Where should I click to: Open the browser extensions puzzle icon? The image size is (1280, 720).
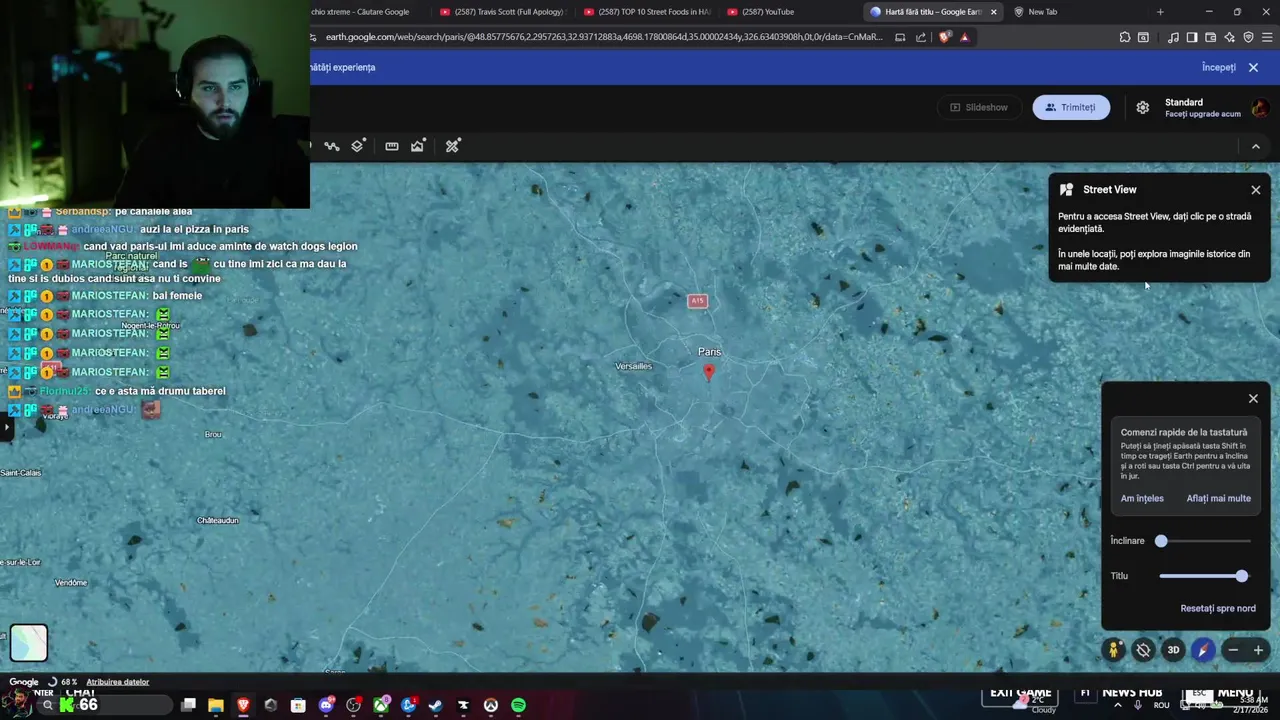tap(1125, 37)
